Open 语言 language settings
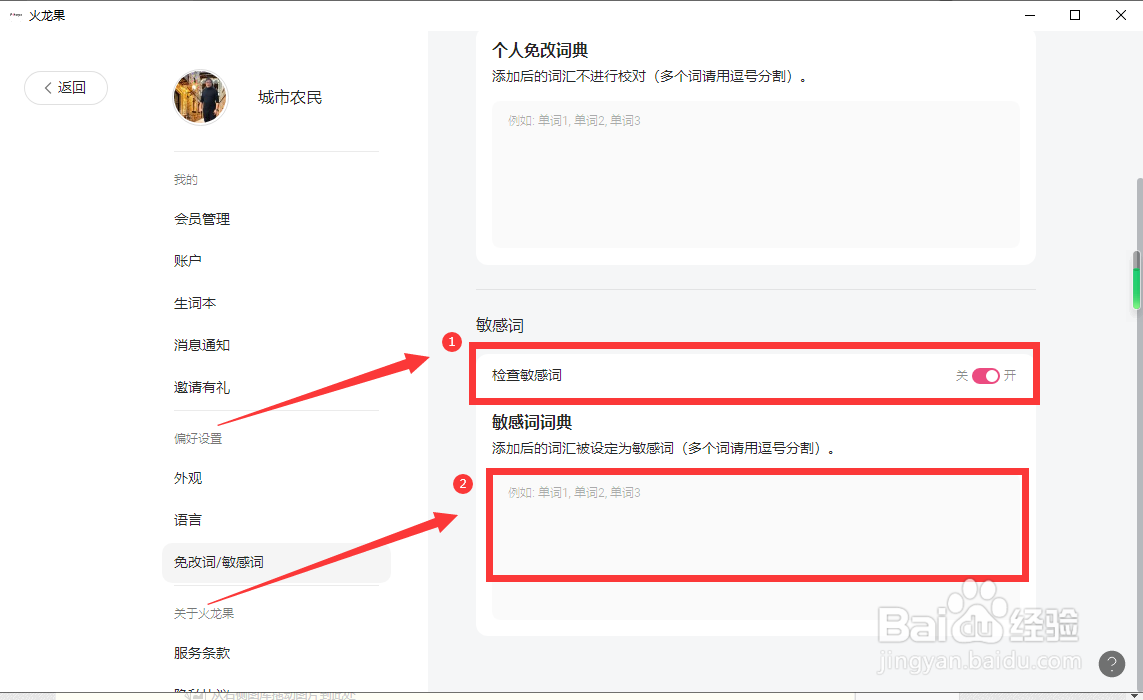1143x700 pixels. tap(187, 520)
